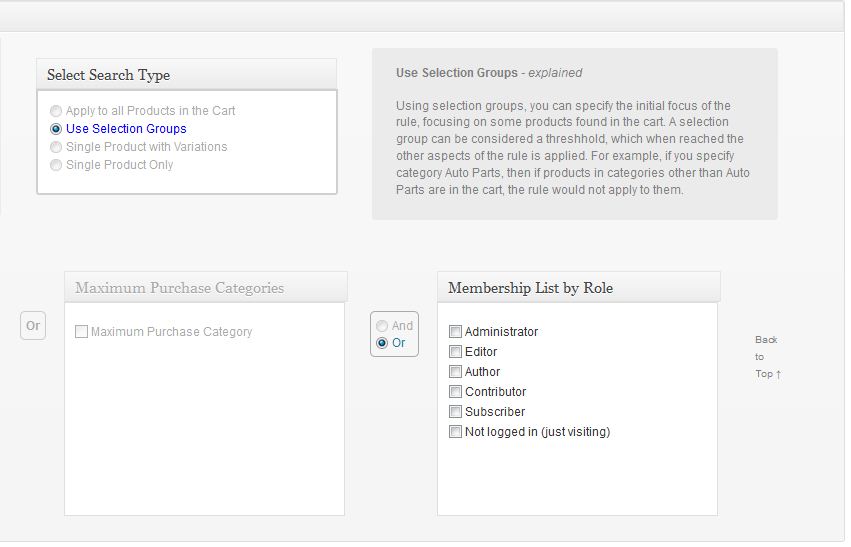Tick the Maximum Purchase Category checkbox

(81, 332)
